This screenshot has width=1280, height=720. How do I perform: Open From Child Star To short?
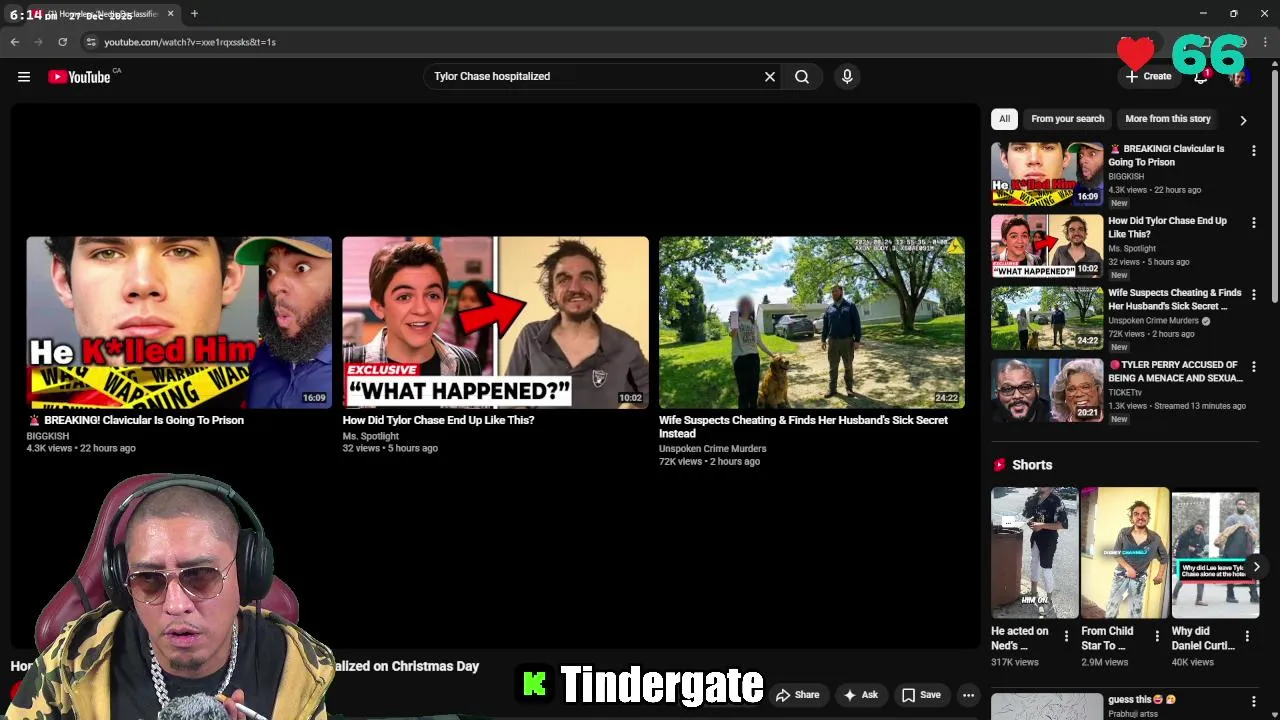[x=1124, y=553]
